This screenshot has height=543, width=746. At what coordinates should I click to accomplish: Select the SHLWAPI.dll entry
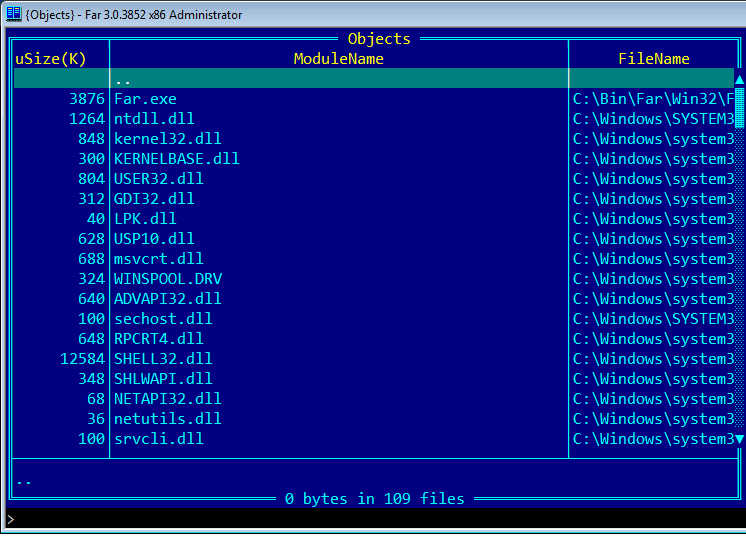[x=374, y=379]
